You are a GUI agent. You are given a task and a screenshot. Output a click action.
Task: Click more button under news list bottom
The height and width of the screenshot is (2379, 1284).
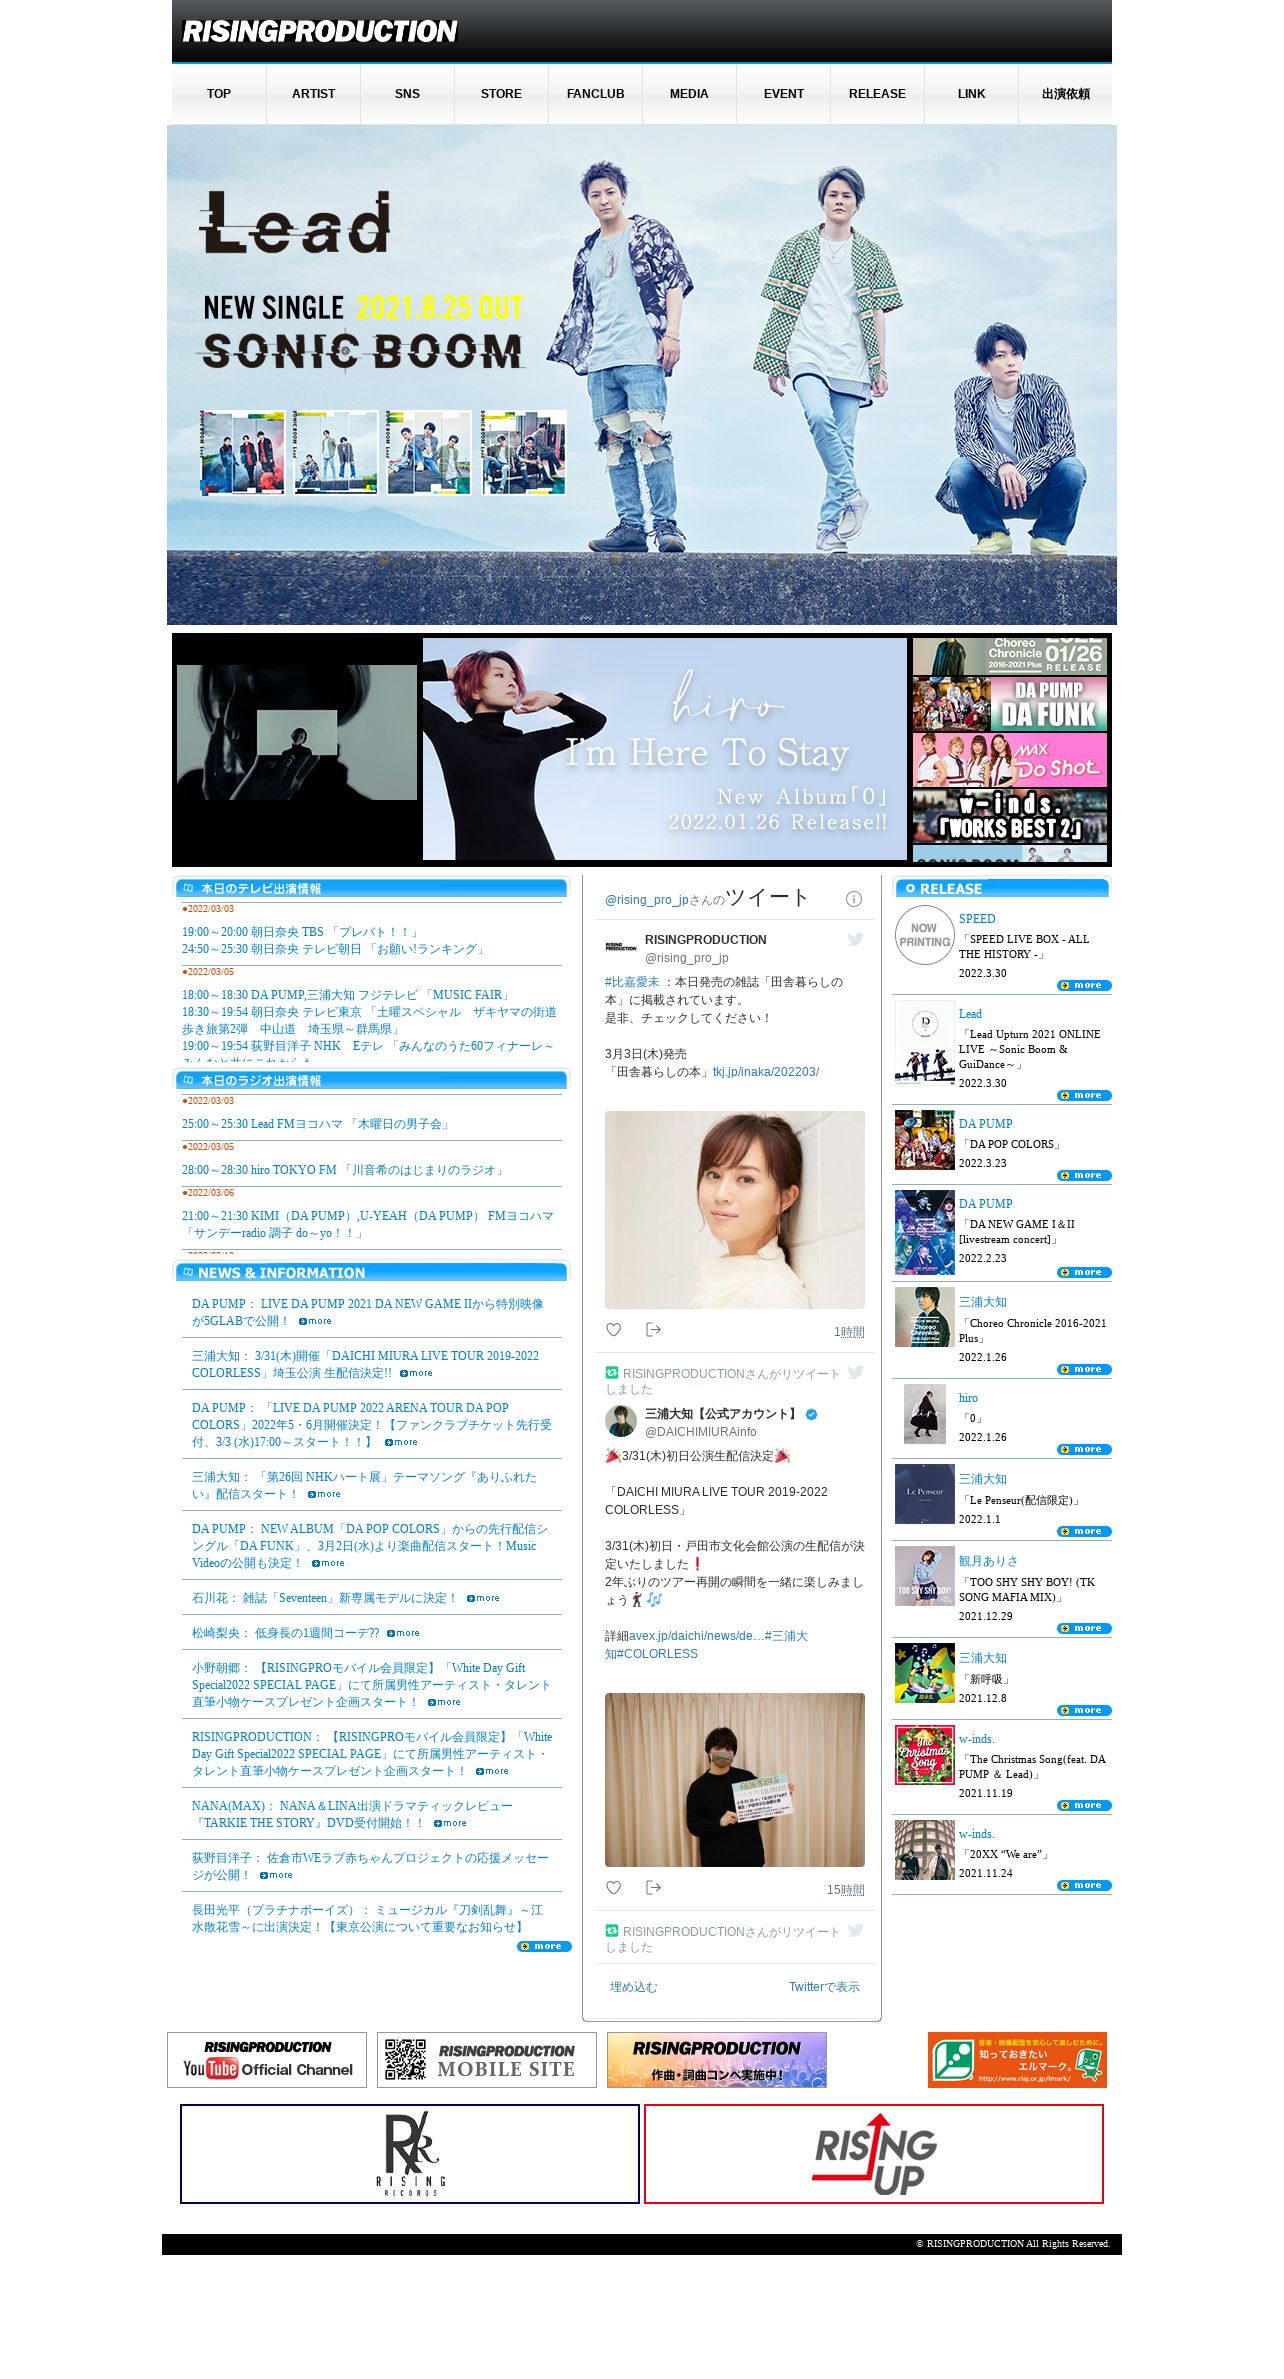[x=544, y=1946]
